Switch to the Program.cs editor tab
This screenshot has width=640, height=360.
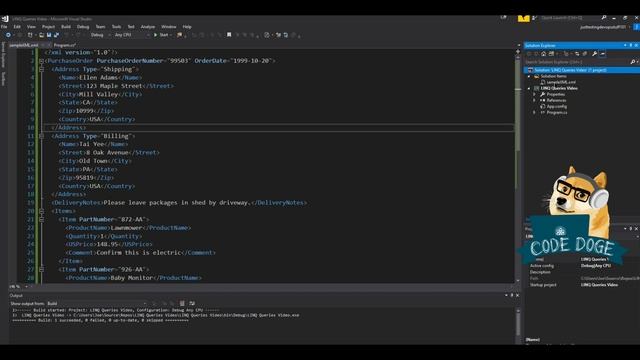pos(65,45)
